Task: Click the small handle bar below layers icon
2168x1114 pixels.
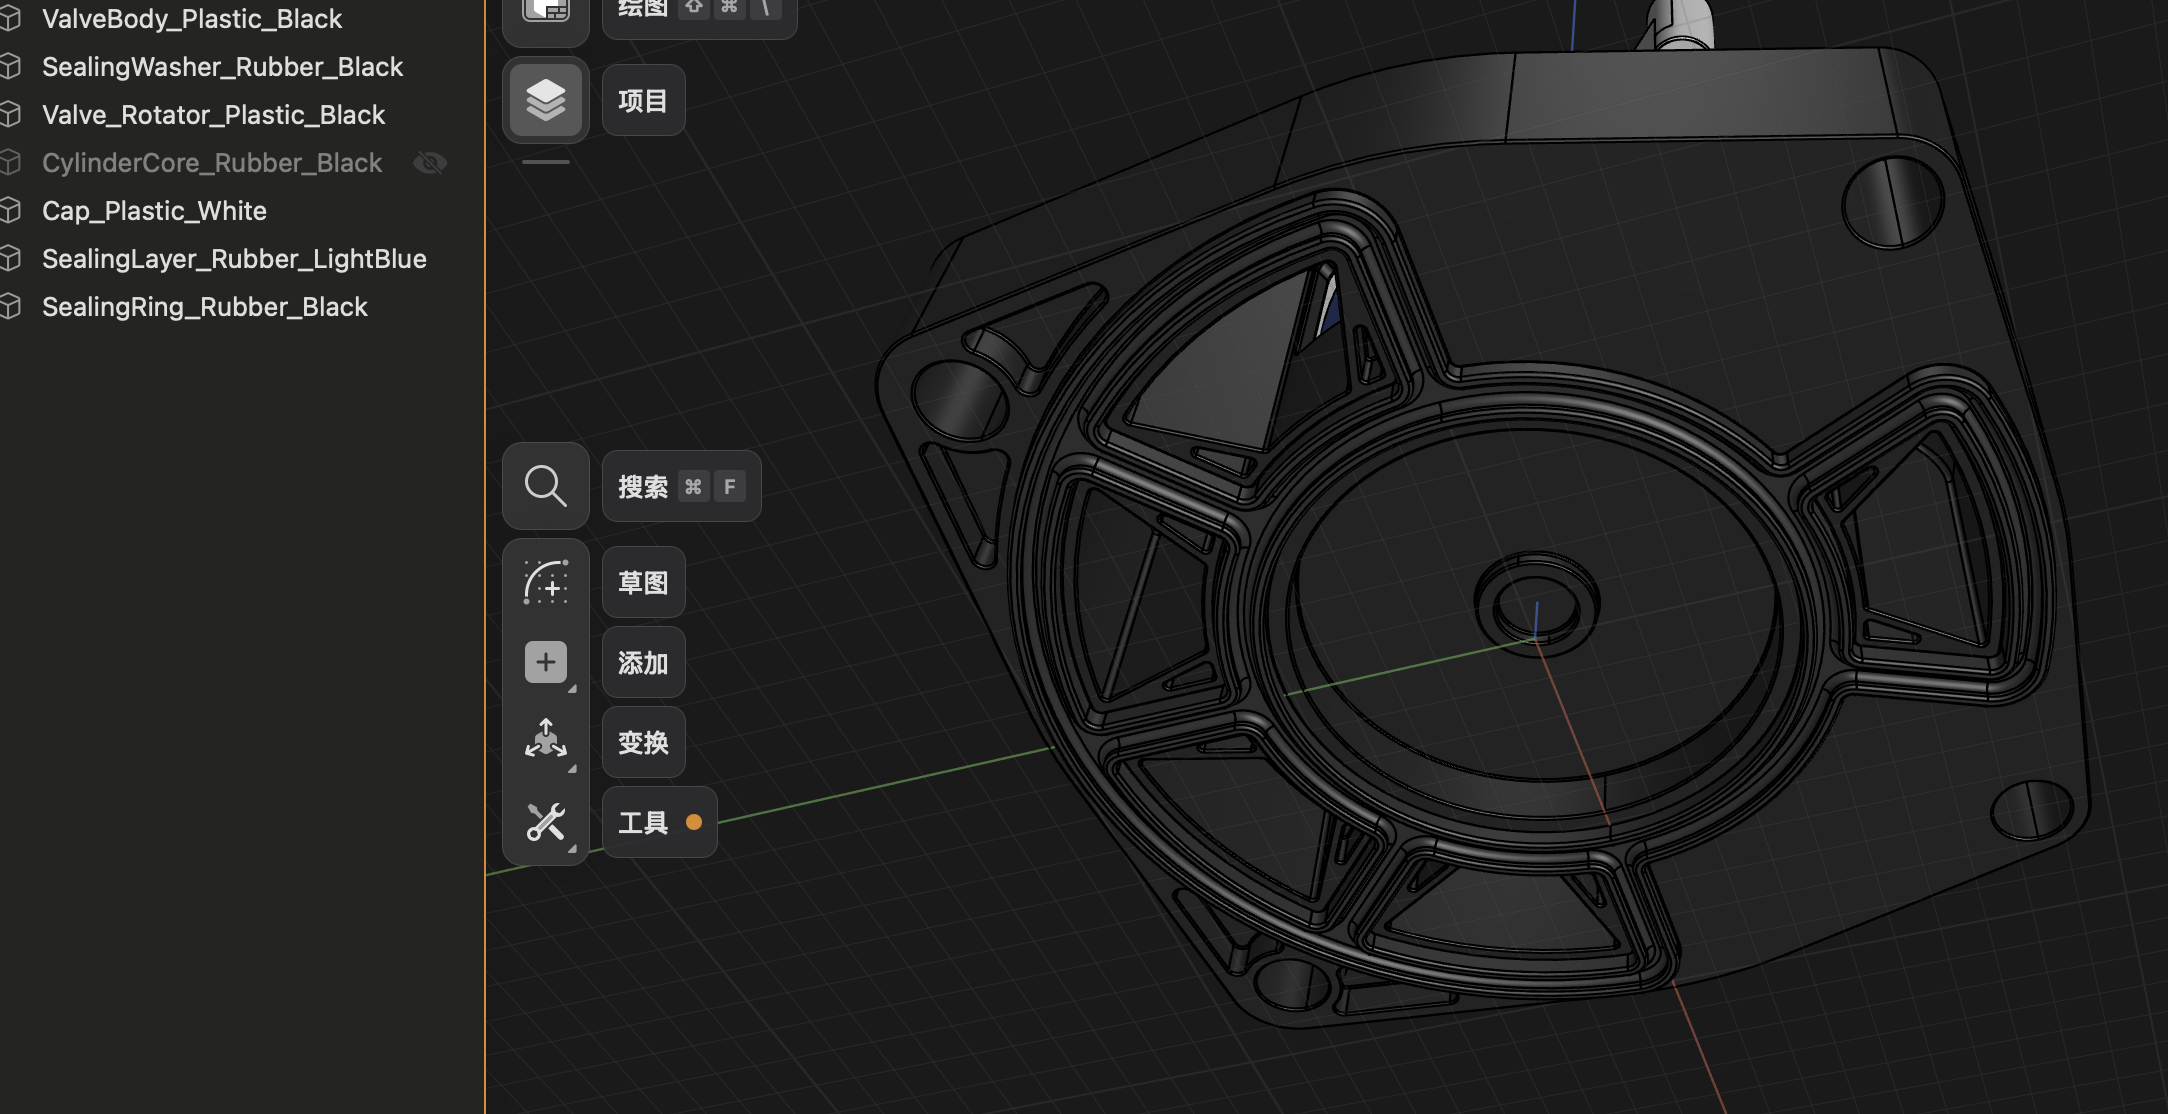Action: pyautogui.click(x=545, y=162)
